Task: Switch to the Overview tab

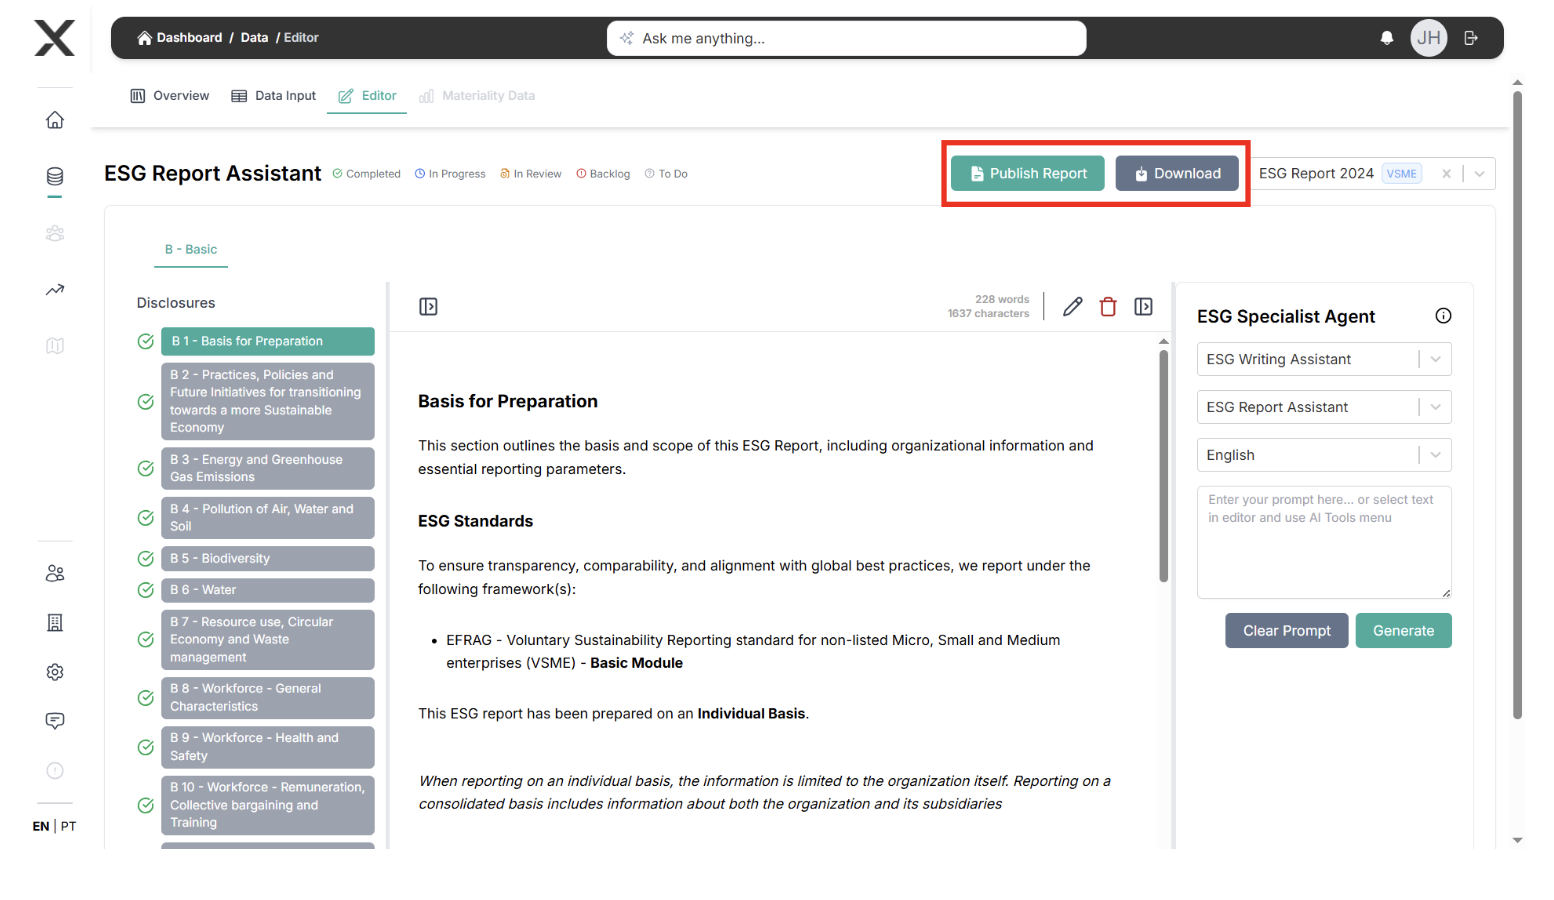Action: [170, 96]
